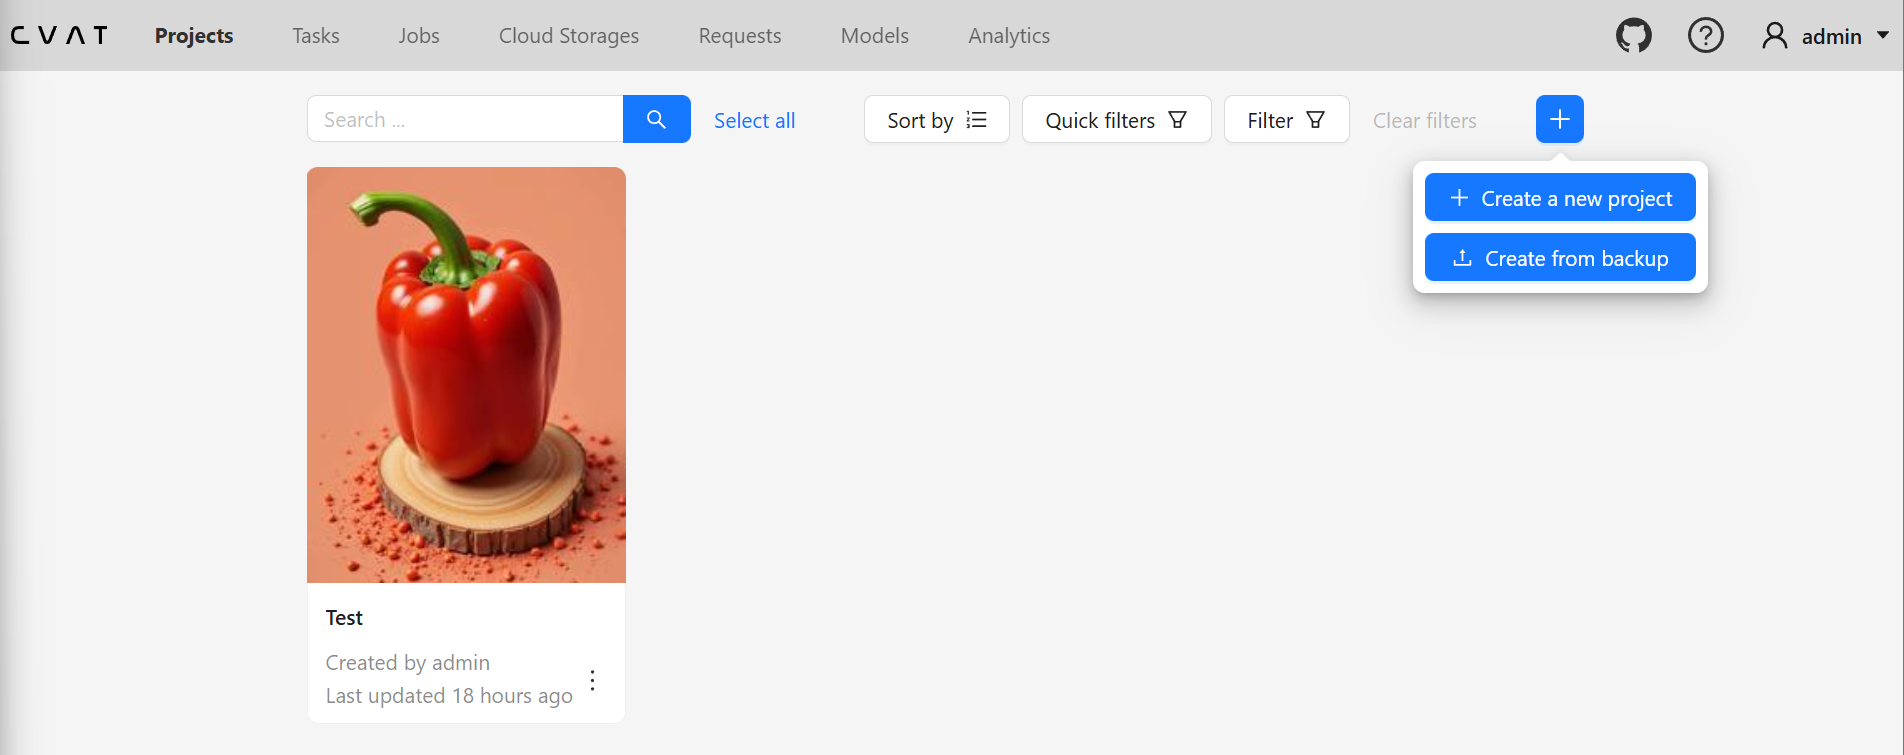Go to the Tasks tab
1904x755 pixels.
pos(316,36)
